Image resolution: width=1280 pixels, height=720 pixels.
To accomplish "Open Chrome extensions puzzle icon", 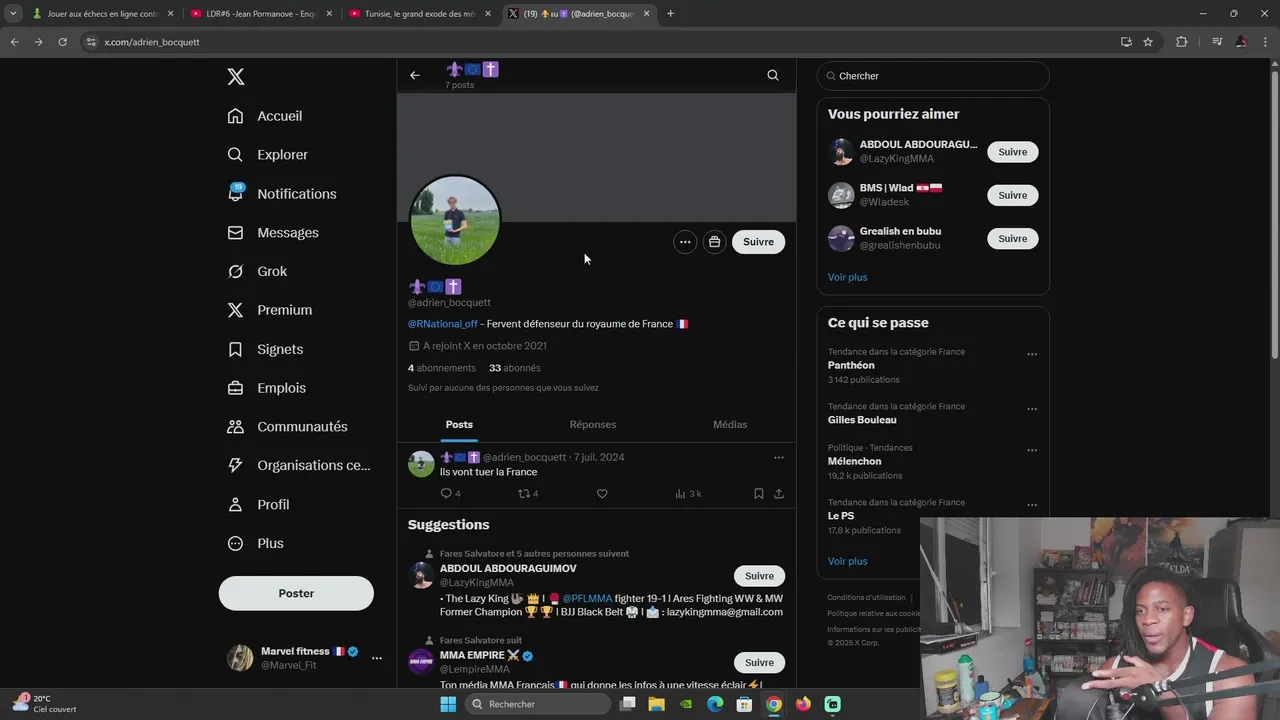I will (1182, 42).
